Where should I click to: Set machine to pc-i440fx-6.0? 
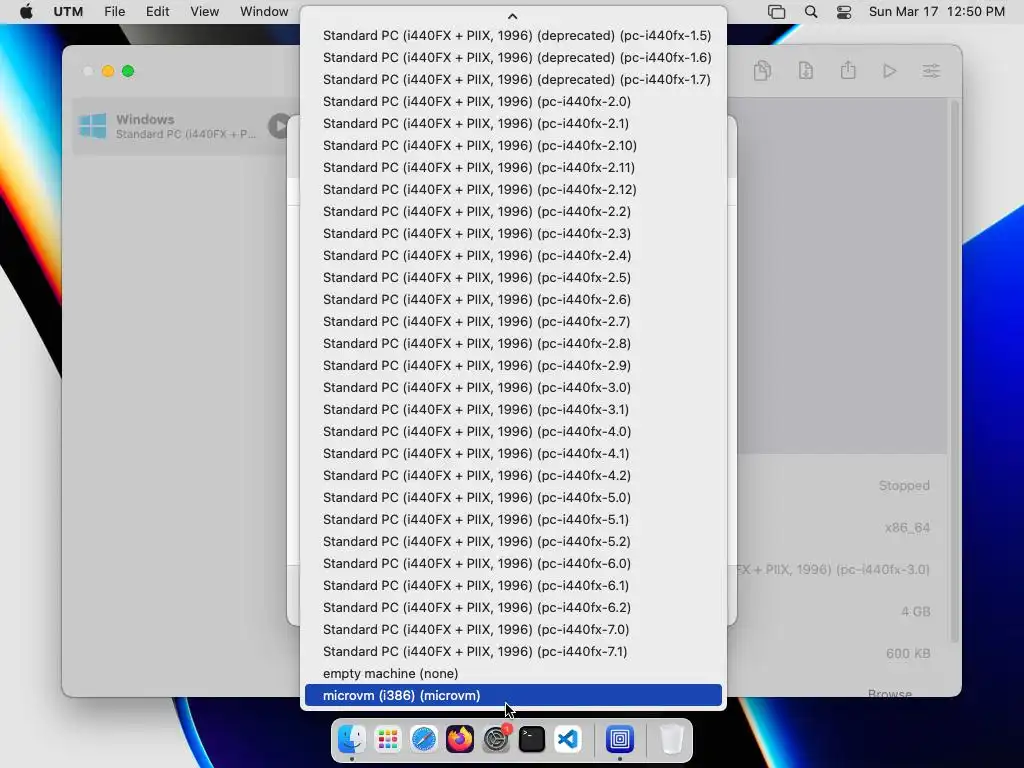pyautogui.click(x=513, y=564)
